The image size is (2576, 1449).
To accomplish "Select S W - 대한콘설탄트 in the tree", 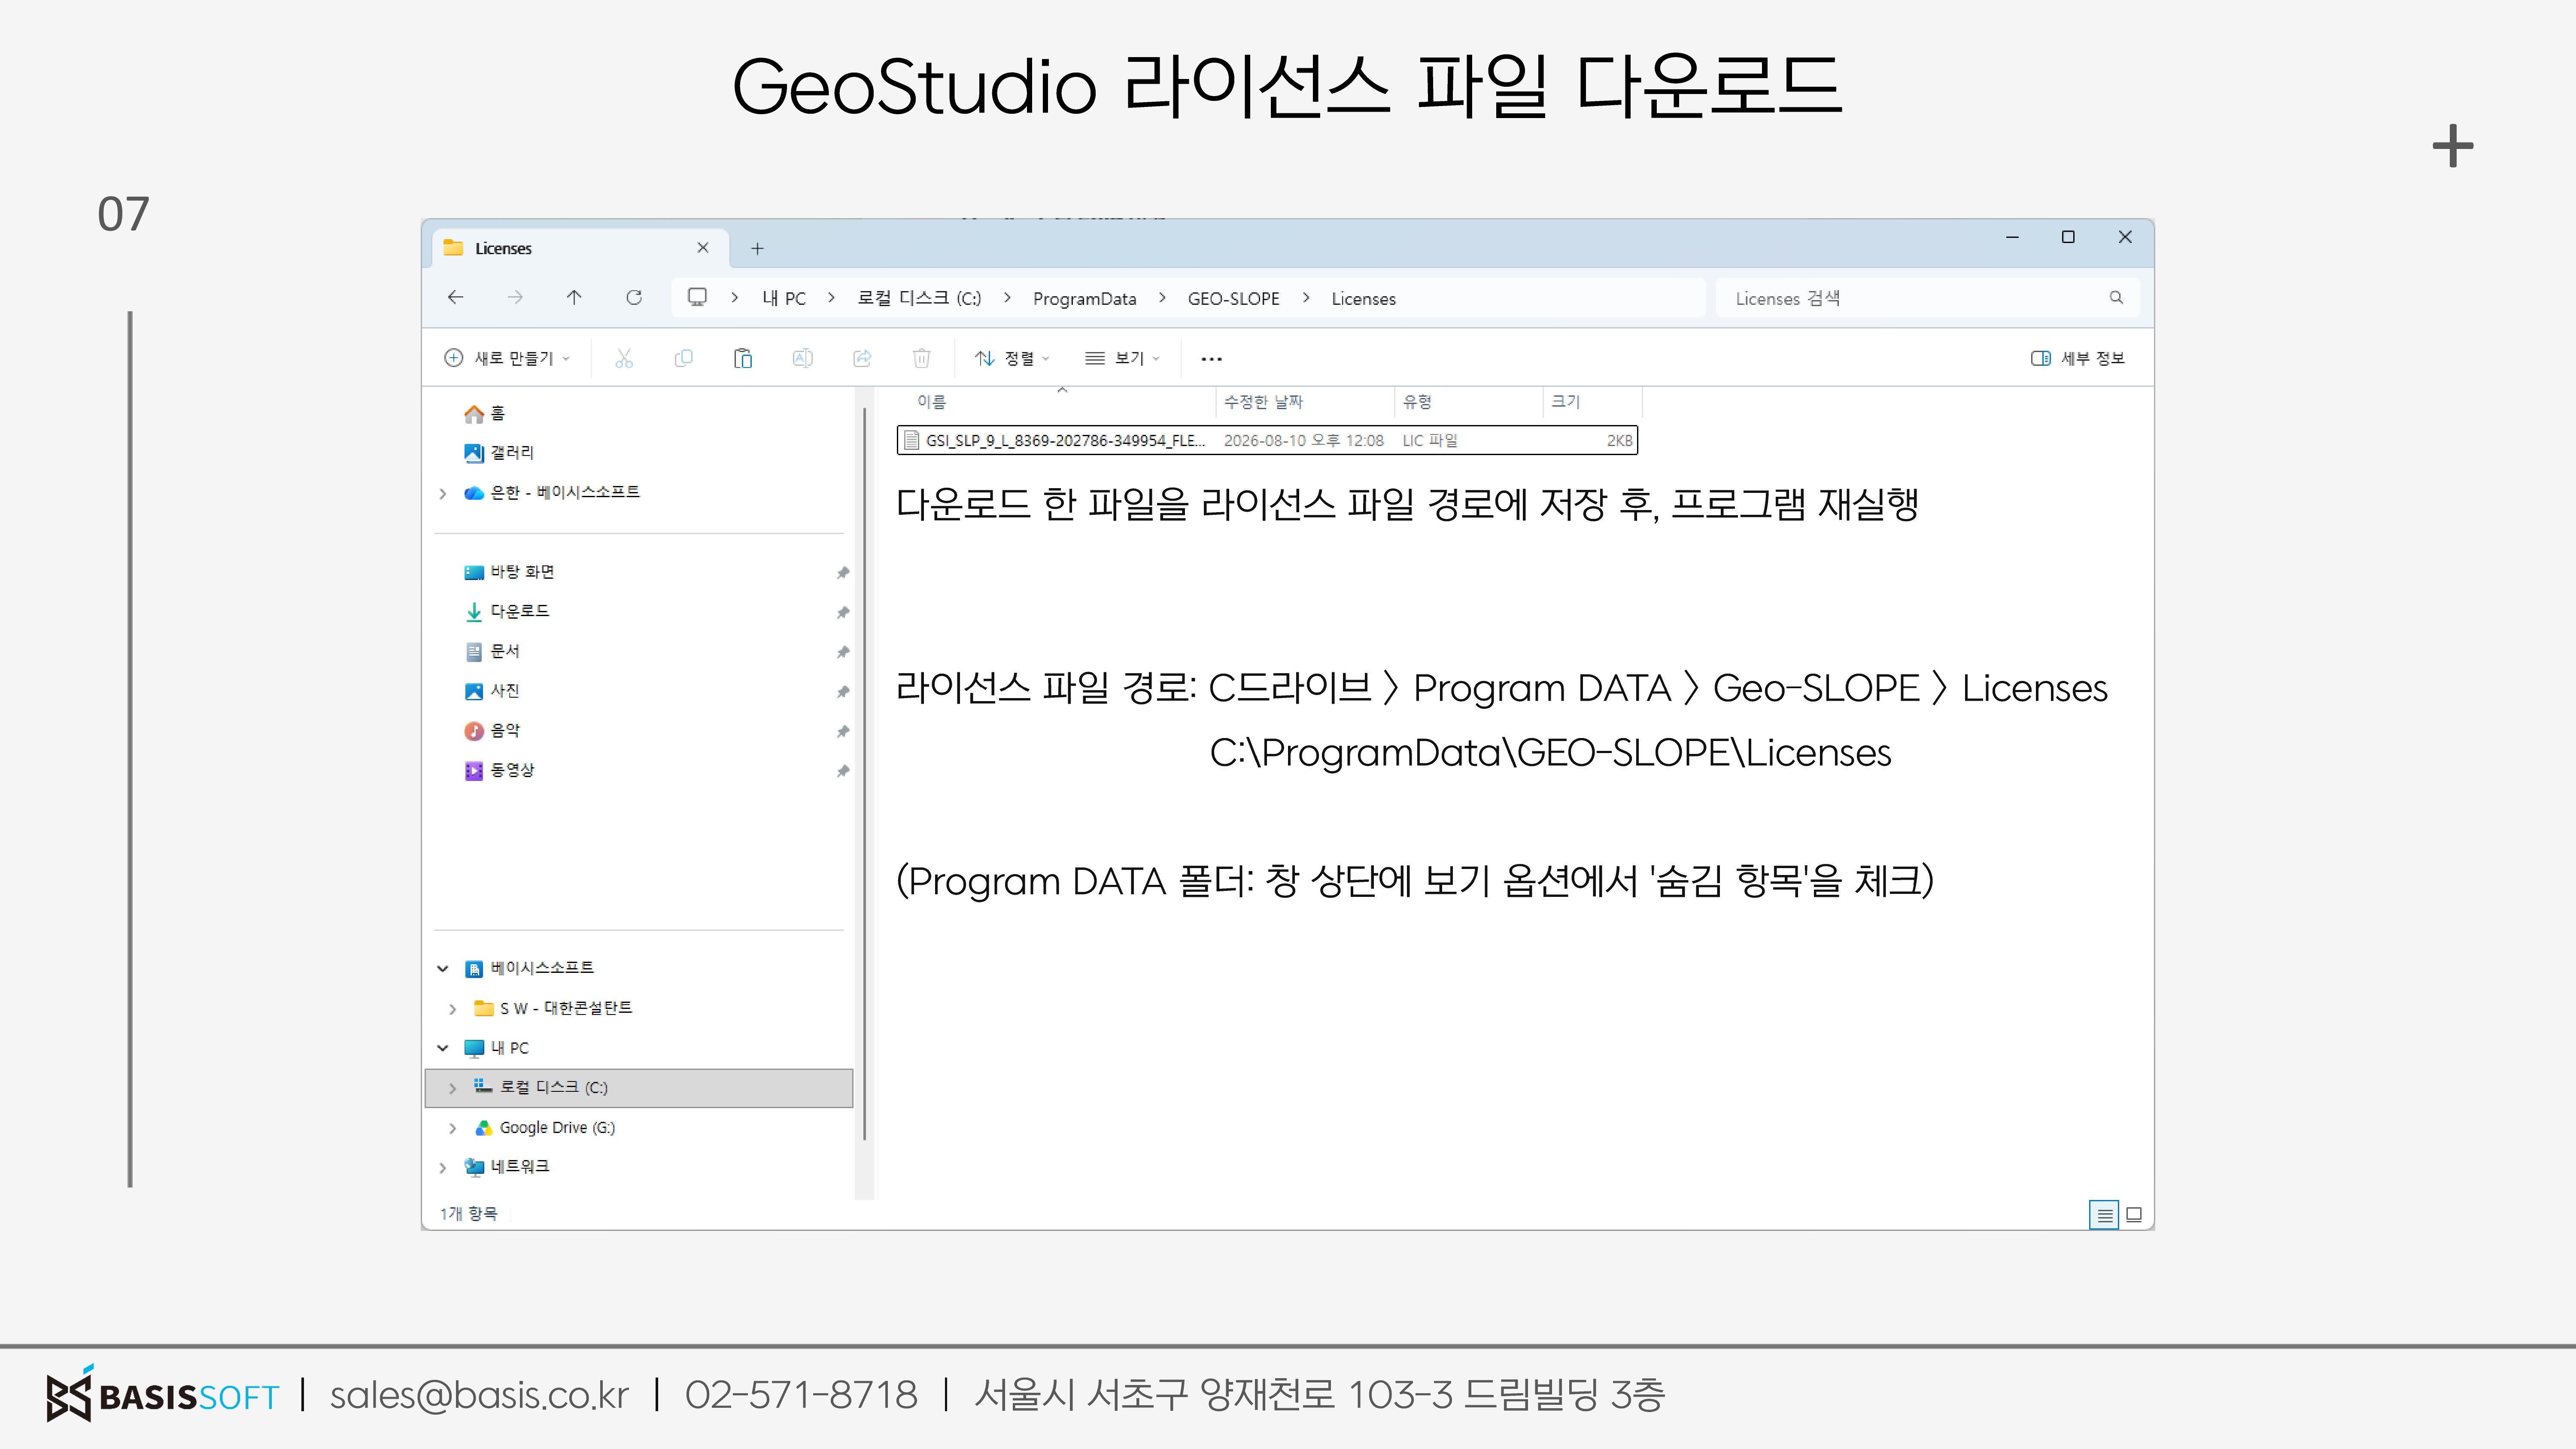I will pos(553,1008).
